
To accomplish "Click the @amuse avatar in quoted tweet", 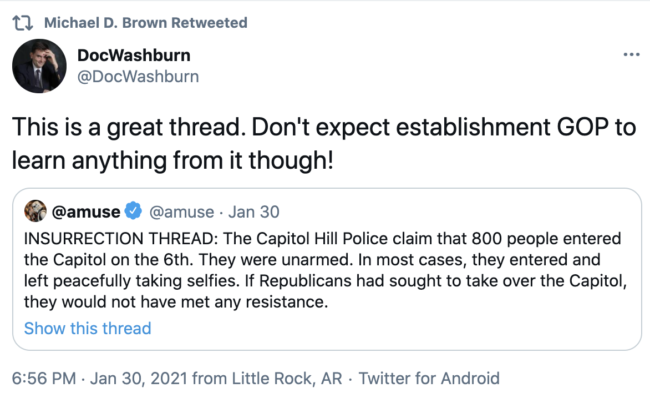I will tap(35, 211).
